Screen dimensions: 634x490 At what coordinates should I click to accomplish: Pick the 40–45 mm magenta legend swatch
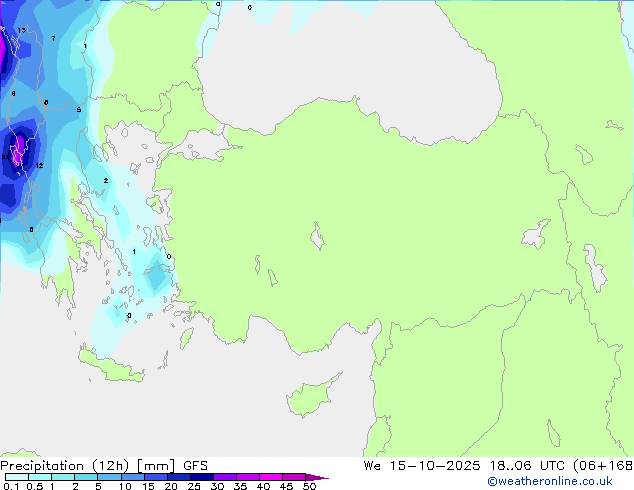tap(271, 477)
